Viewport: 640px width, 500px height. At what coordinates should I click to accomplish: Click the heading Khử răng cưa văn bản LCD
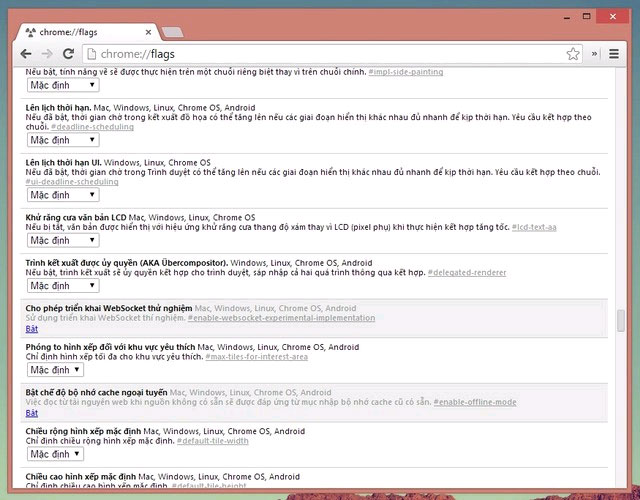click(76, 217)
